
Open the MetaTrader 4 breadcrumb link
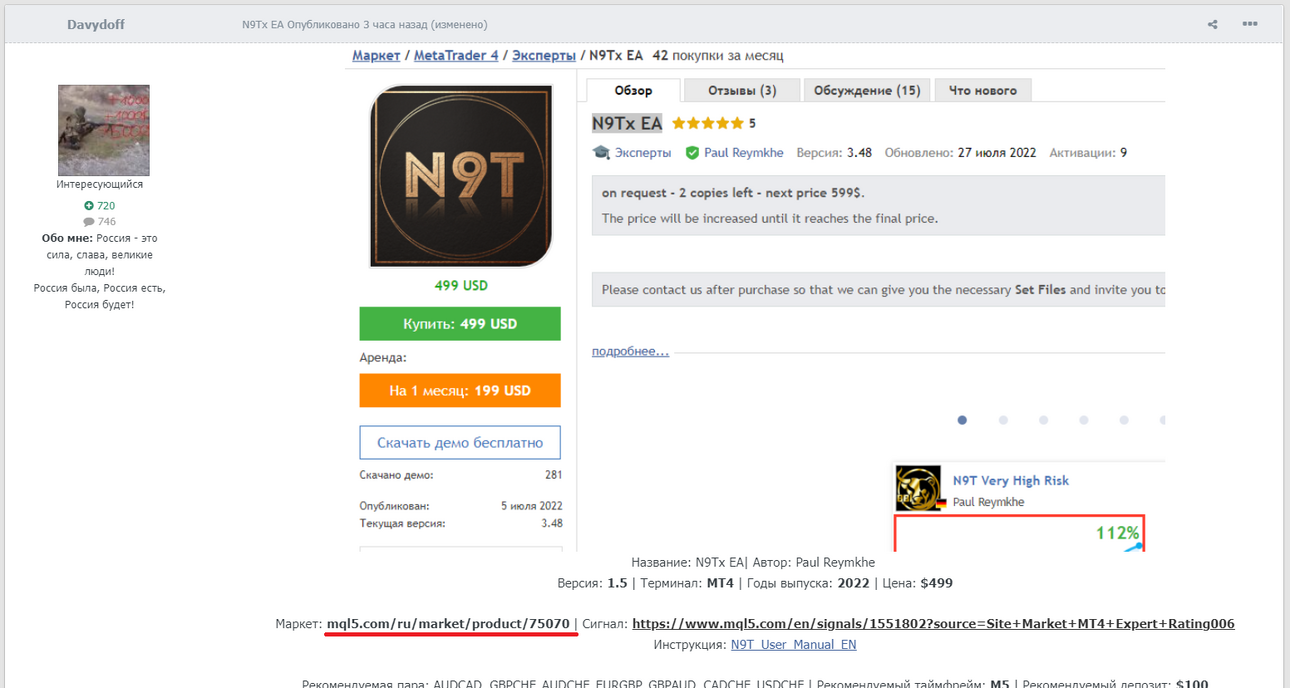point(456,56)
